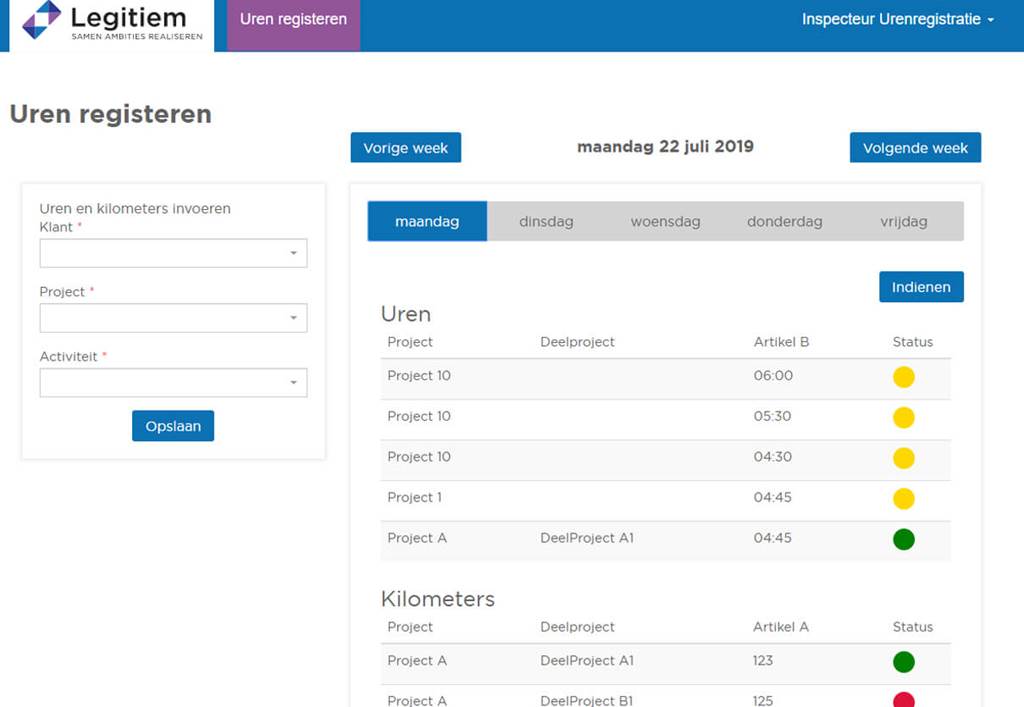
Task: Expand the Project dropdown list
Action: tap(173, 318)
